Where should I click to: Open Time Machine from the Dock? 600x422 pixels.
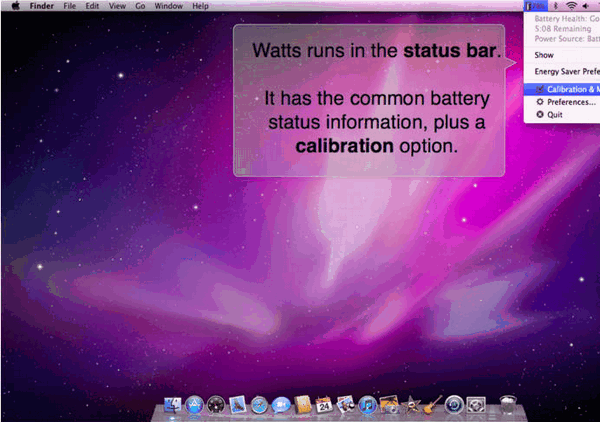click(x=454, y=405)
